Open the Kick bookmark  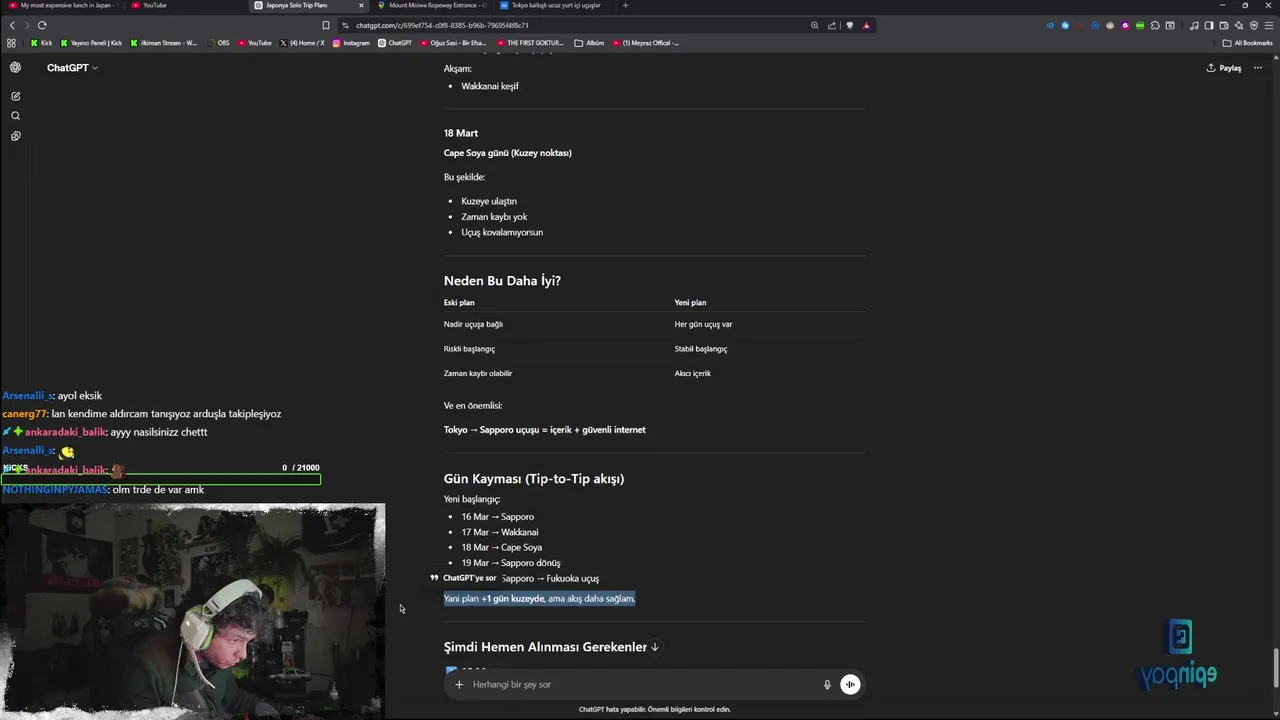click(41, 43)
